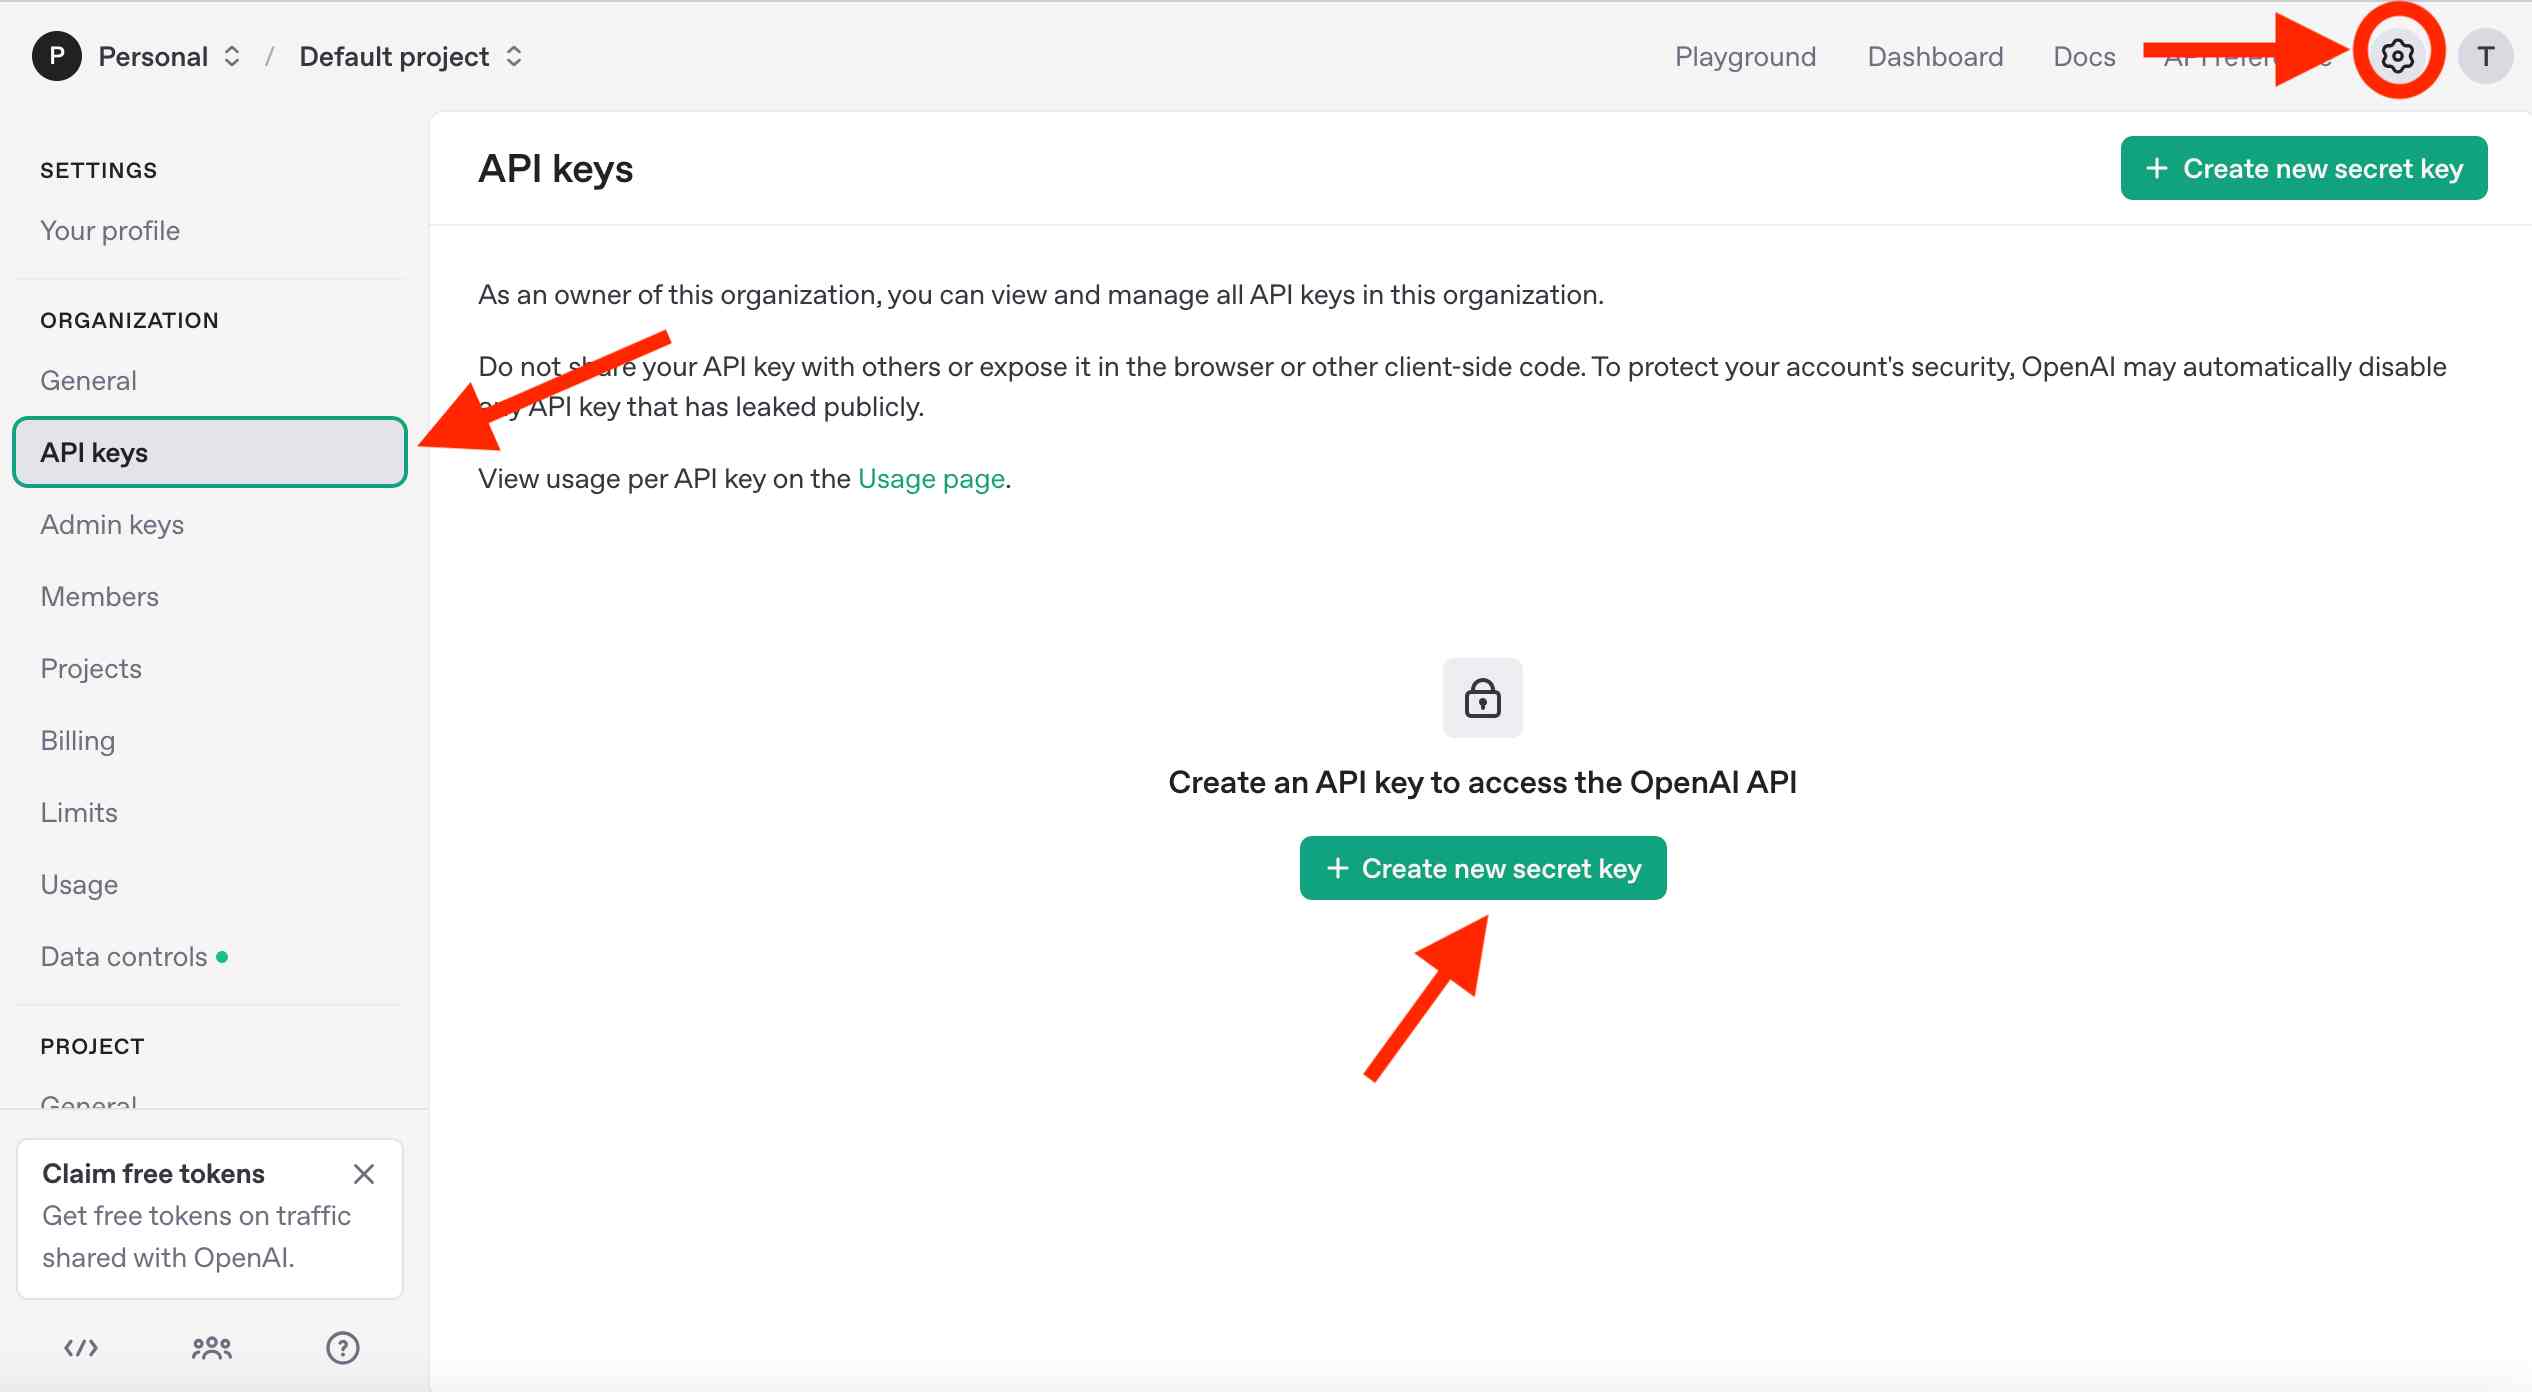
Task: Go to Playground
Action: pyautogui.click(x=1746, y=56)
